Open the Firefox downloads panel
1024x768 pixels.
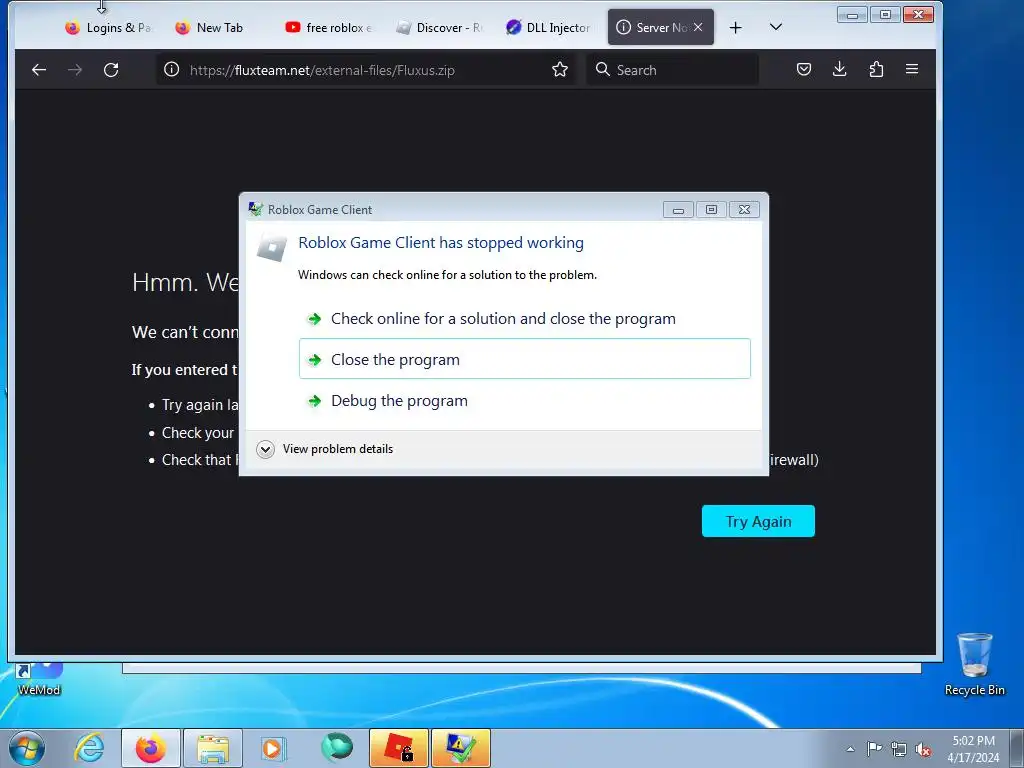840,69
